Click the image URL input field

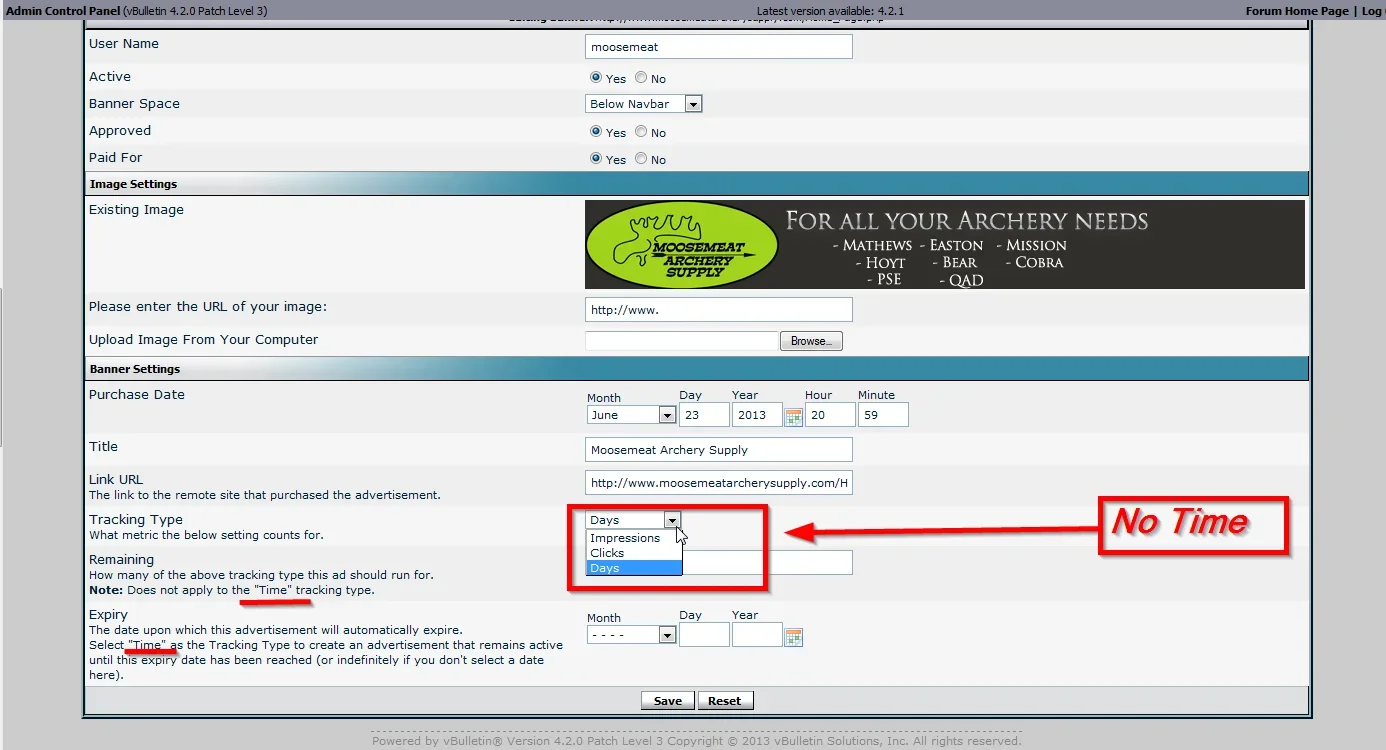[718, 310]
